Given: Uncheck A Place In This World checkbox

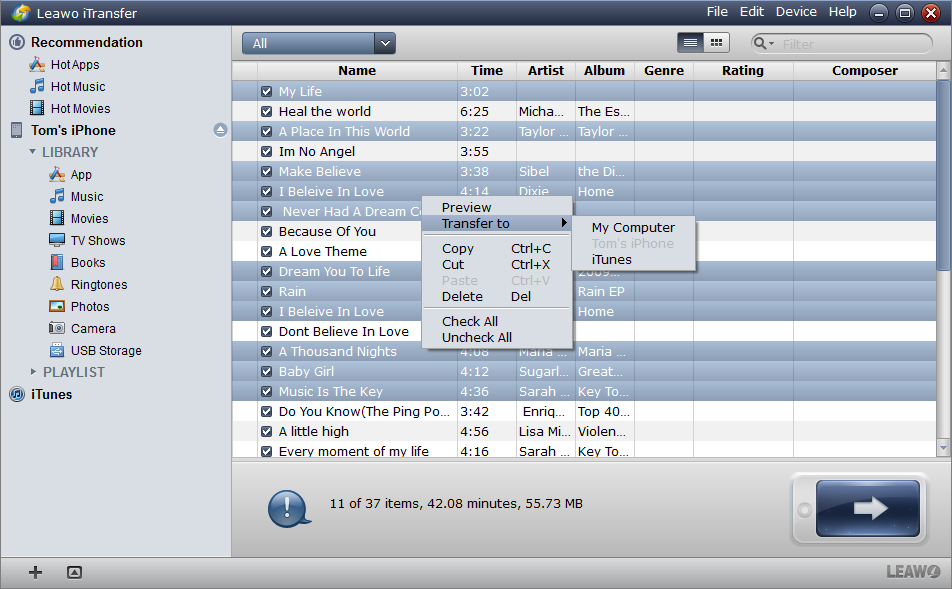Looking at the screenshot, I should coord(267,132).
